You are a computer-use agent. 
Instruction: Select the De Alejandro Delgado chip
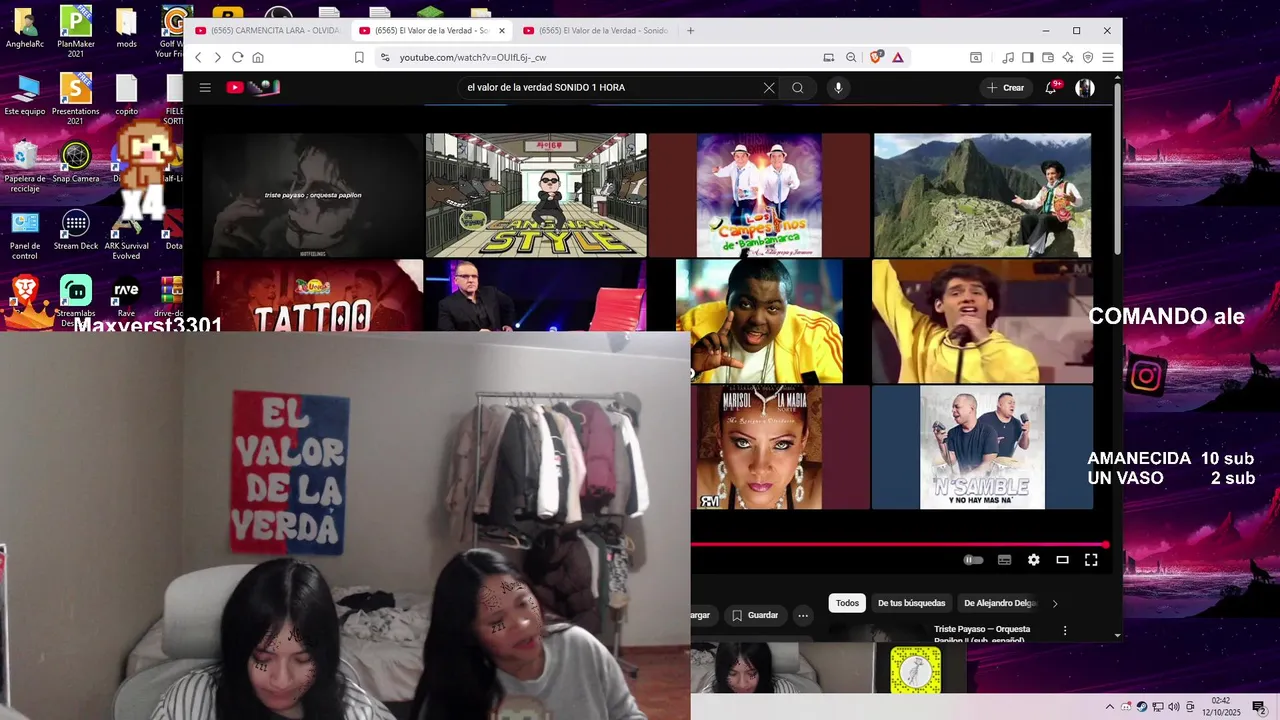pyautogui.click(x=999, y=603)
